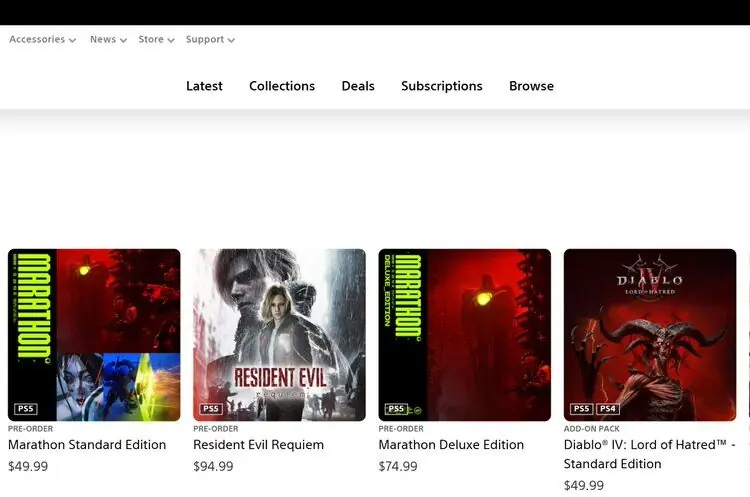Click PS5 badge on Marathon Standard Edition
This screenshot has width=750, height=497.
tap(26, 409)
